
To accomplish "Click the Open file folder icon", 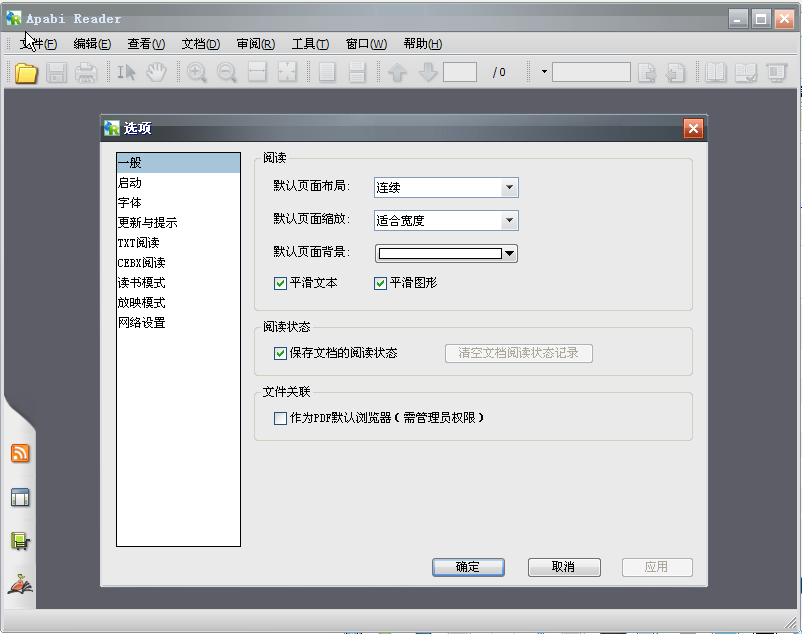I will 26,73.
